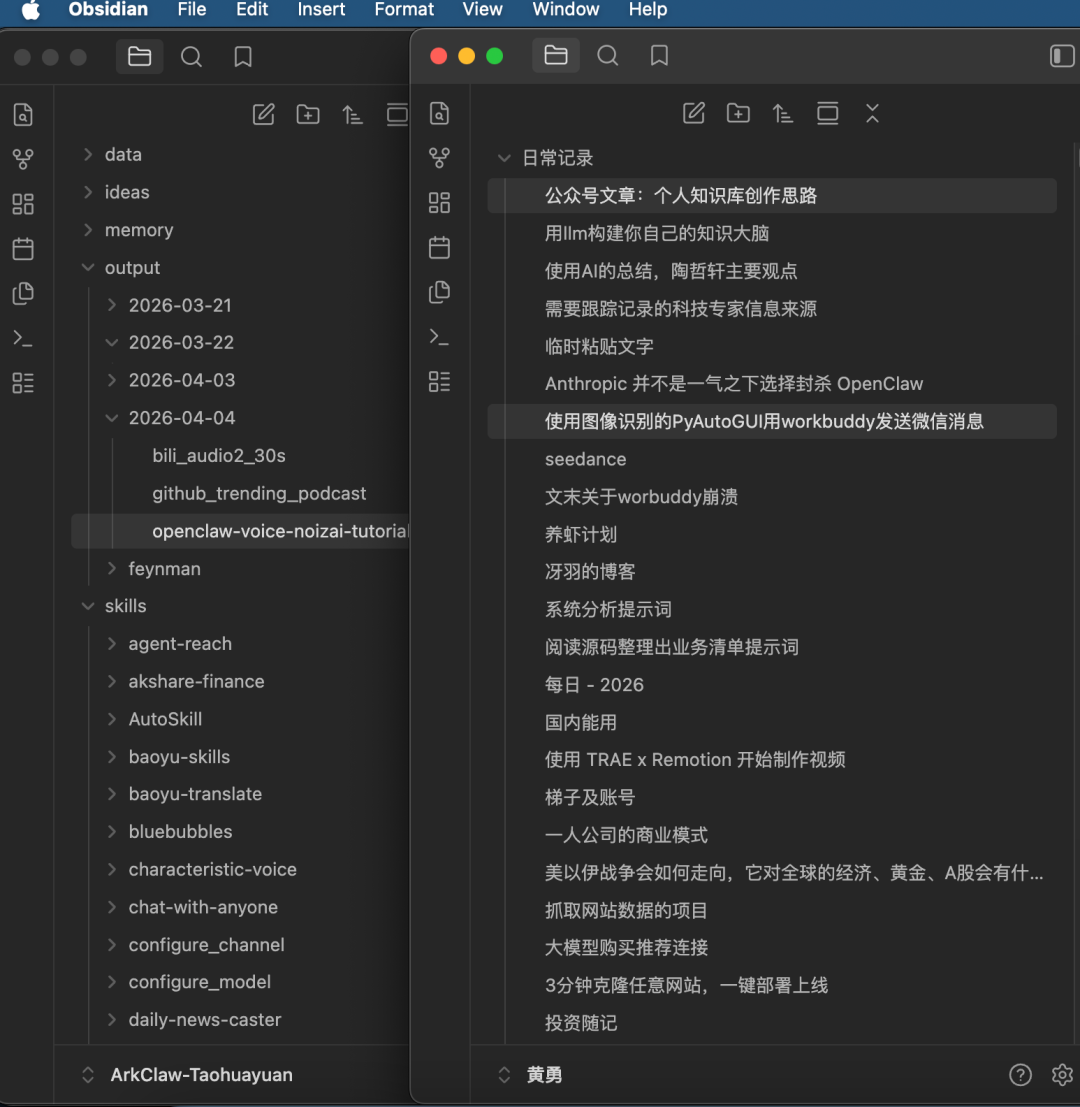
Task: Change sort order in the front window
Action: (x=782, y=113)
